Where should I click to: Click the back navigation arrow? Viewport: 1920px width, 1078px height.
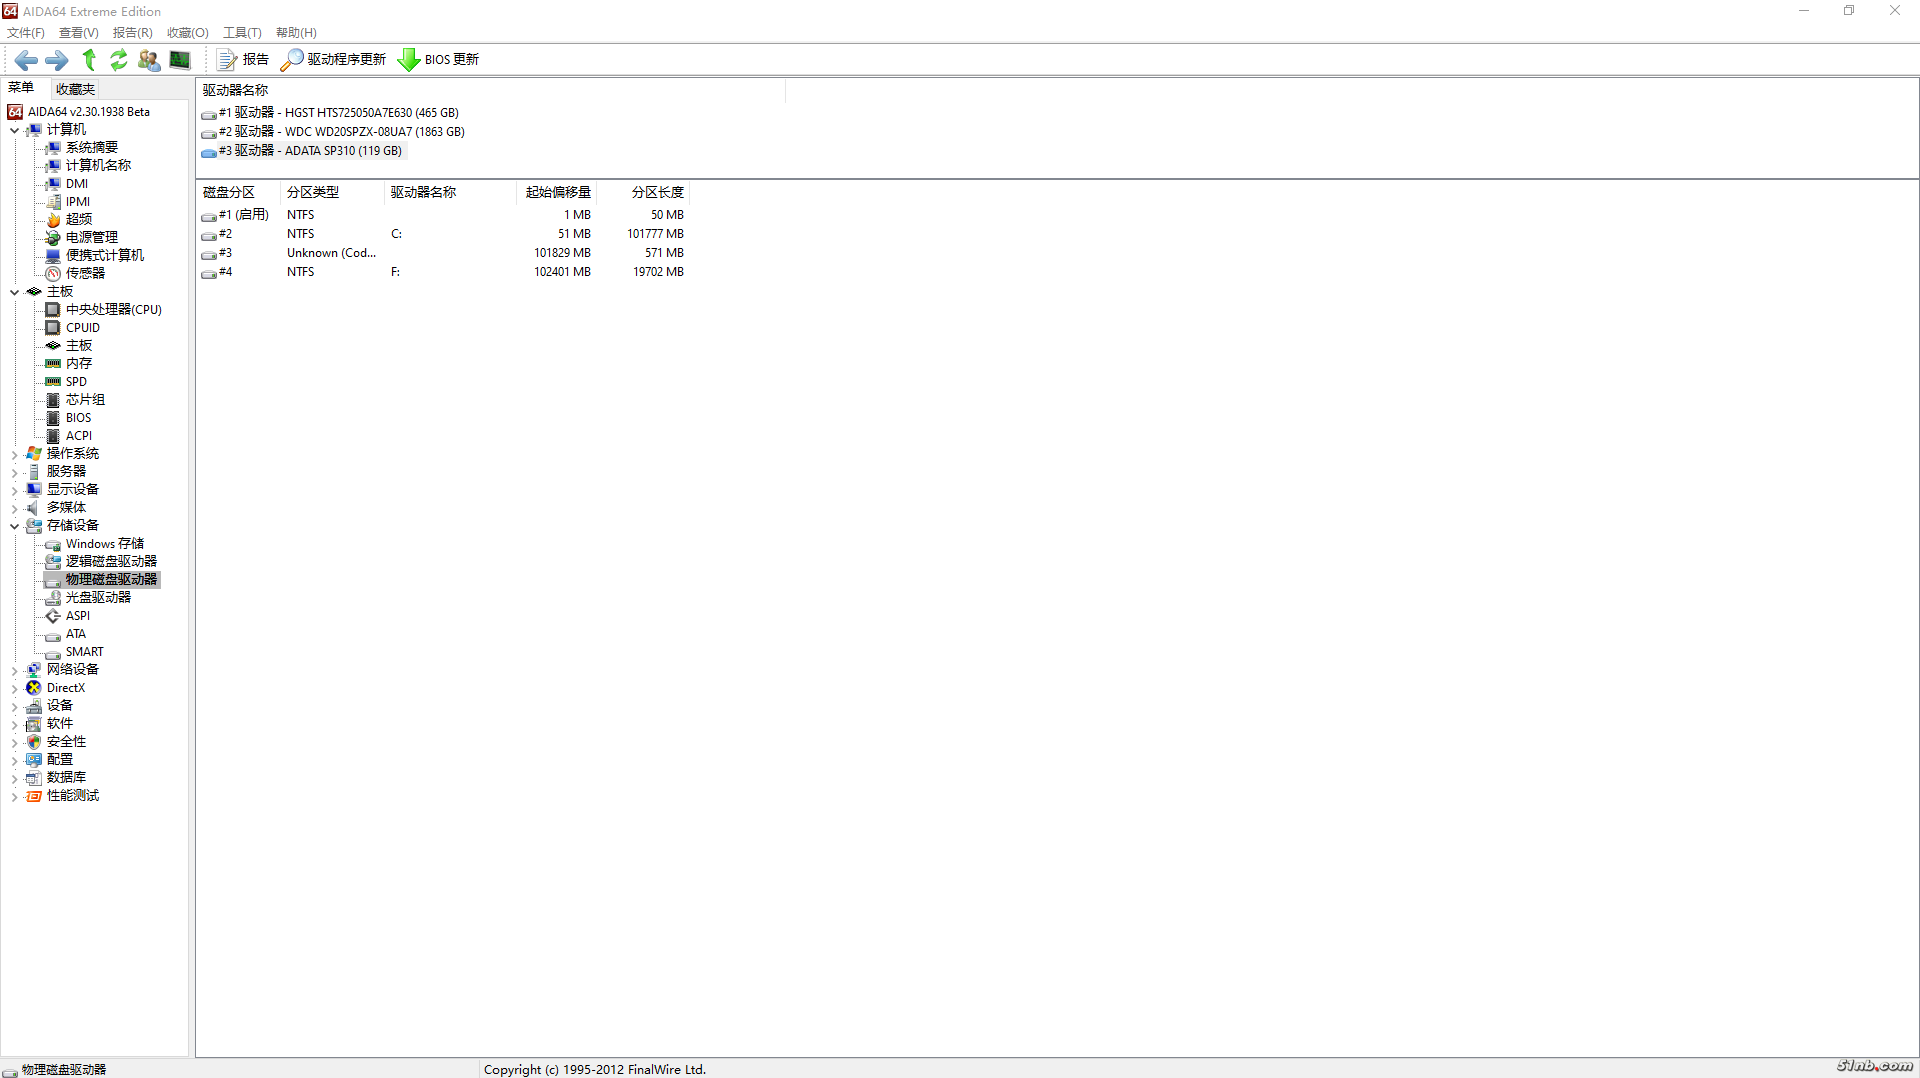pyautogui.click(x=26, y=60)
